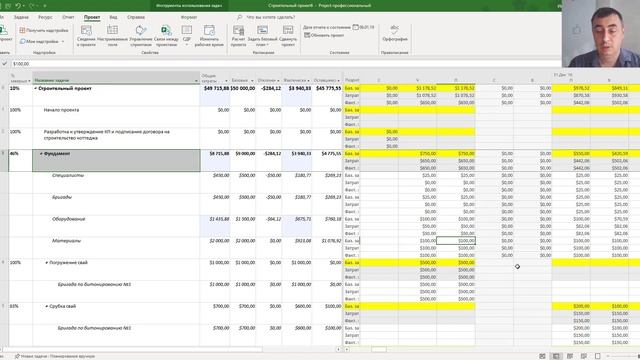Click Move Project (Сдвинуть проект)

point(288,36)
